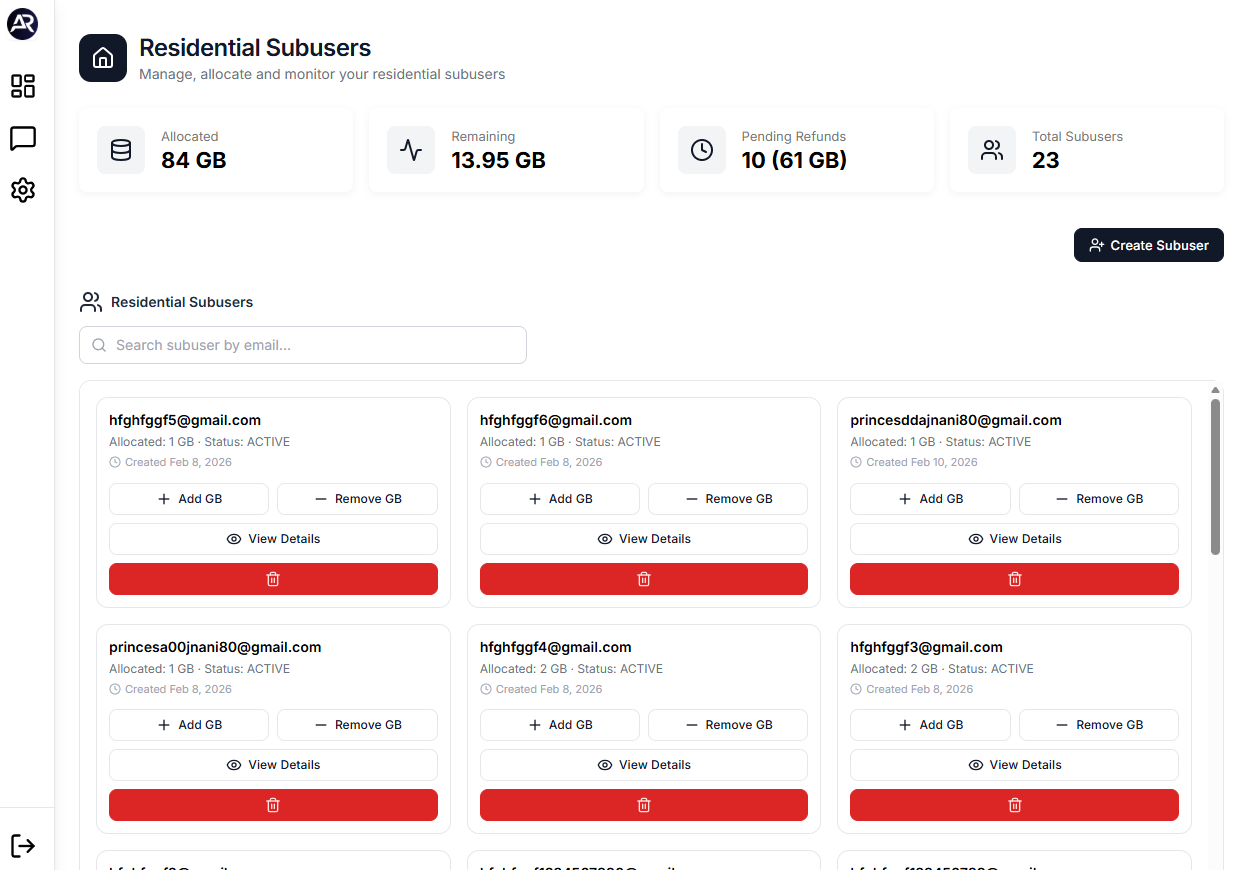This screenshot has height=870, width=1234.
Task: Click email text hfghfggf3@gmail.com
Action: 926,647
